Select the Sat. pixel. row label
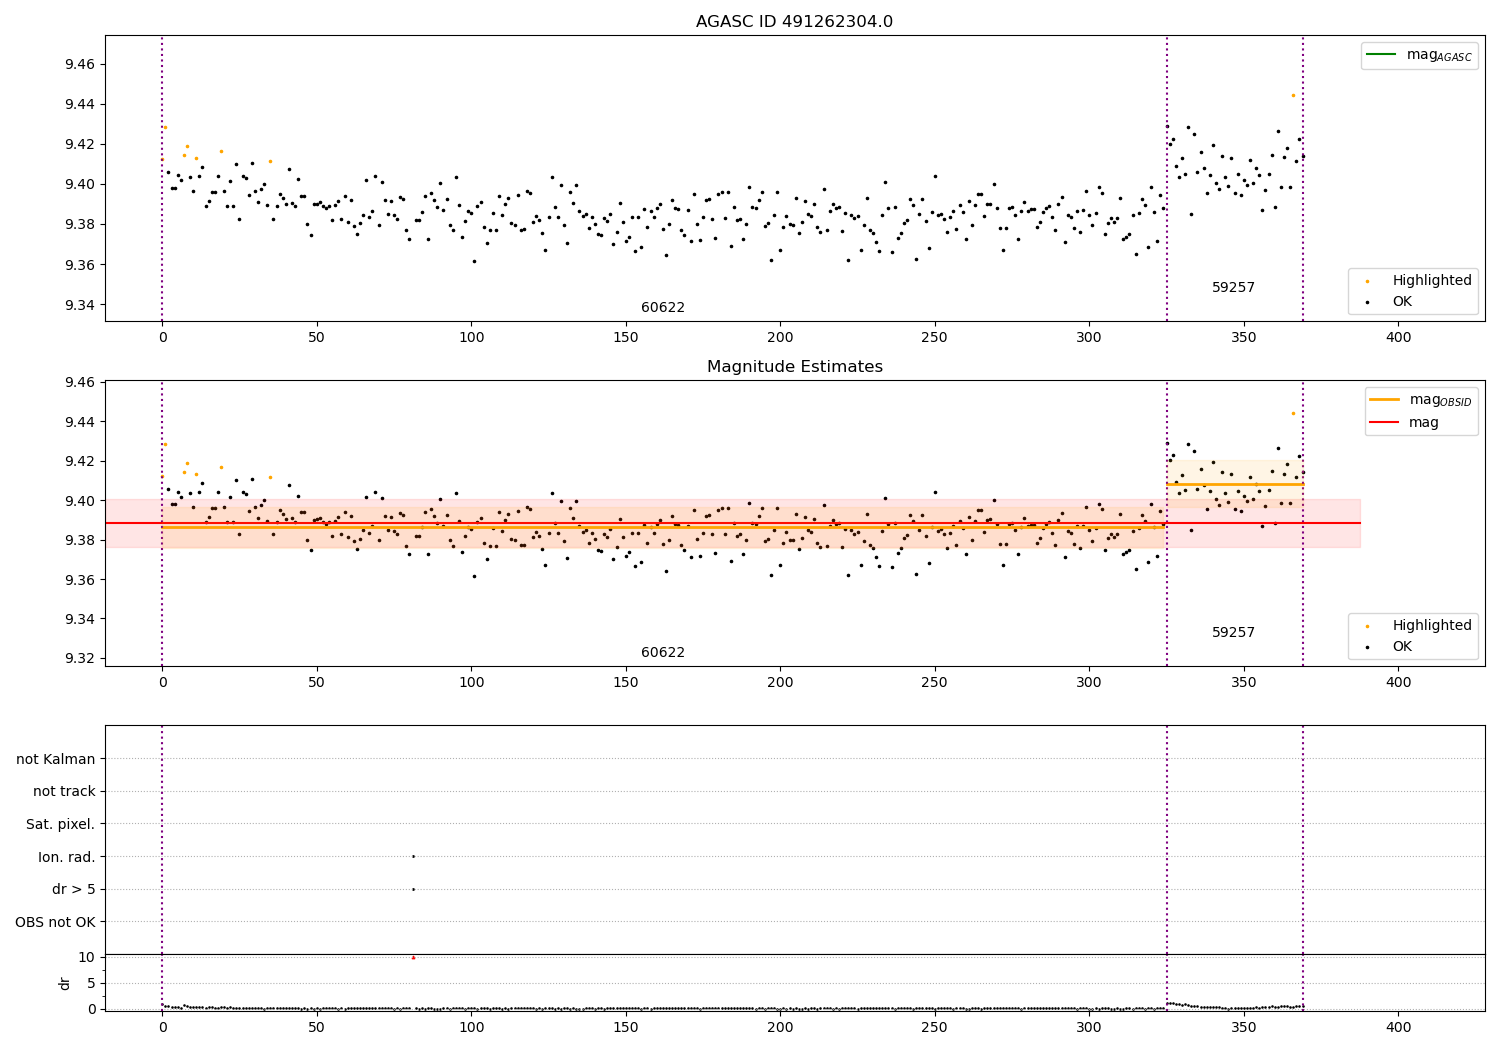 [61, 825]
